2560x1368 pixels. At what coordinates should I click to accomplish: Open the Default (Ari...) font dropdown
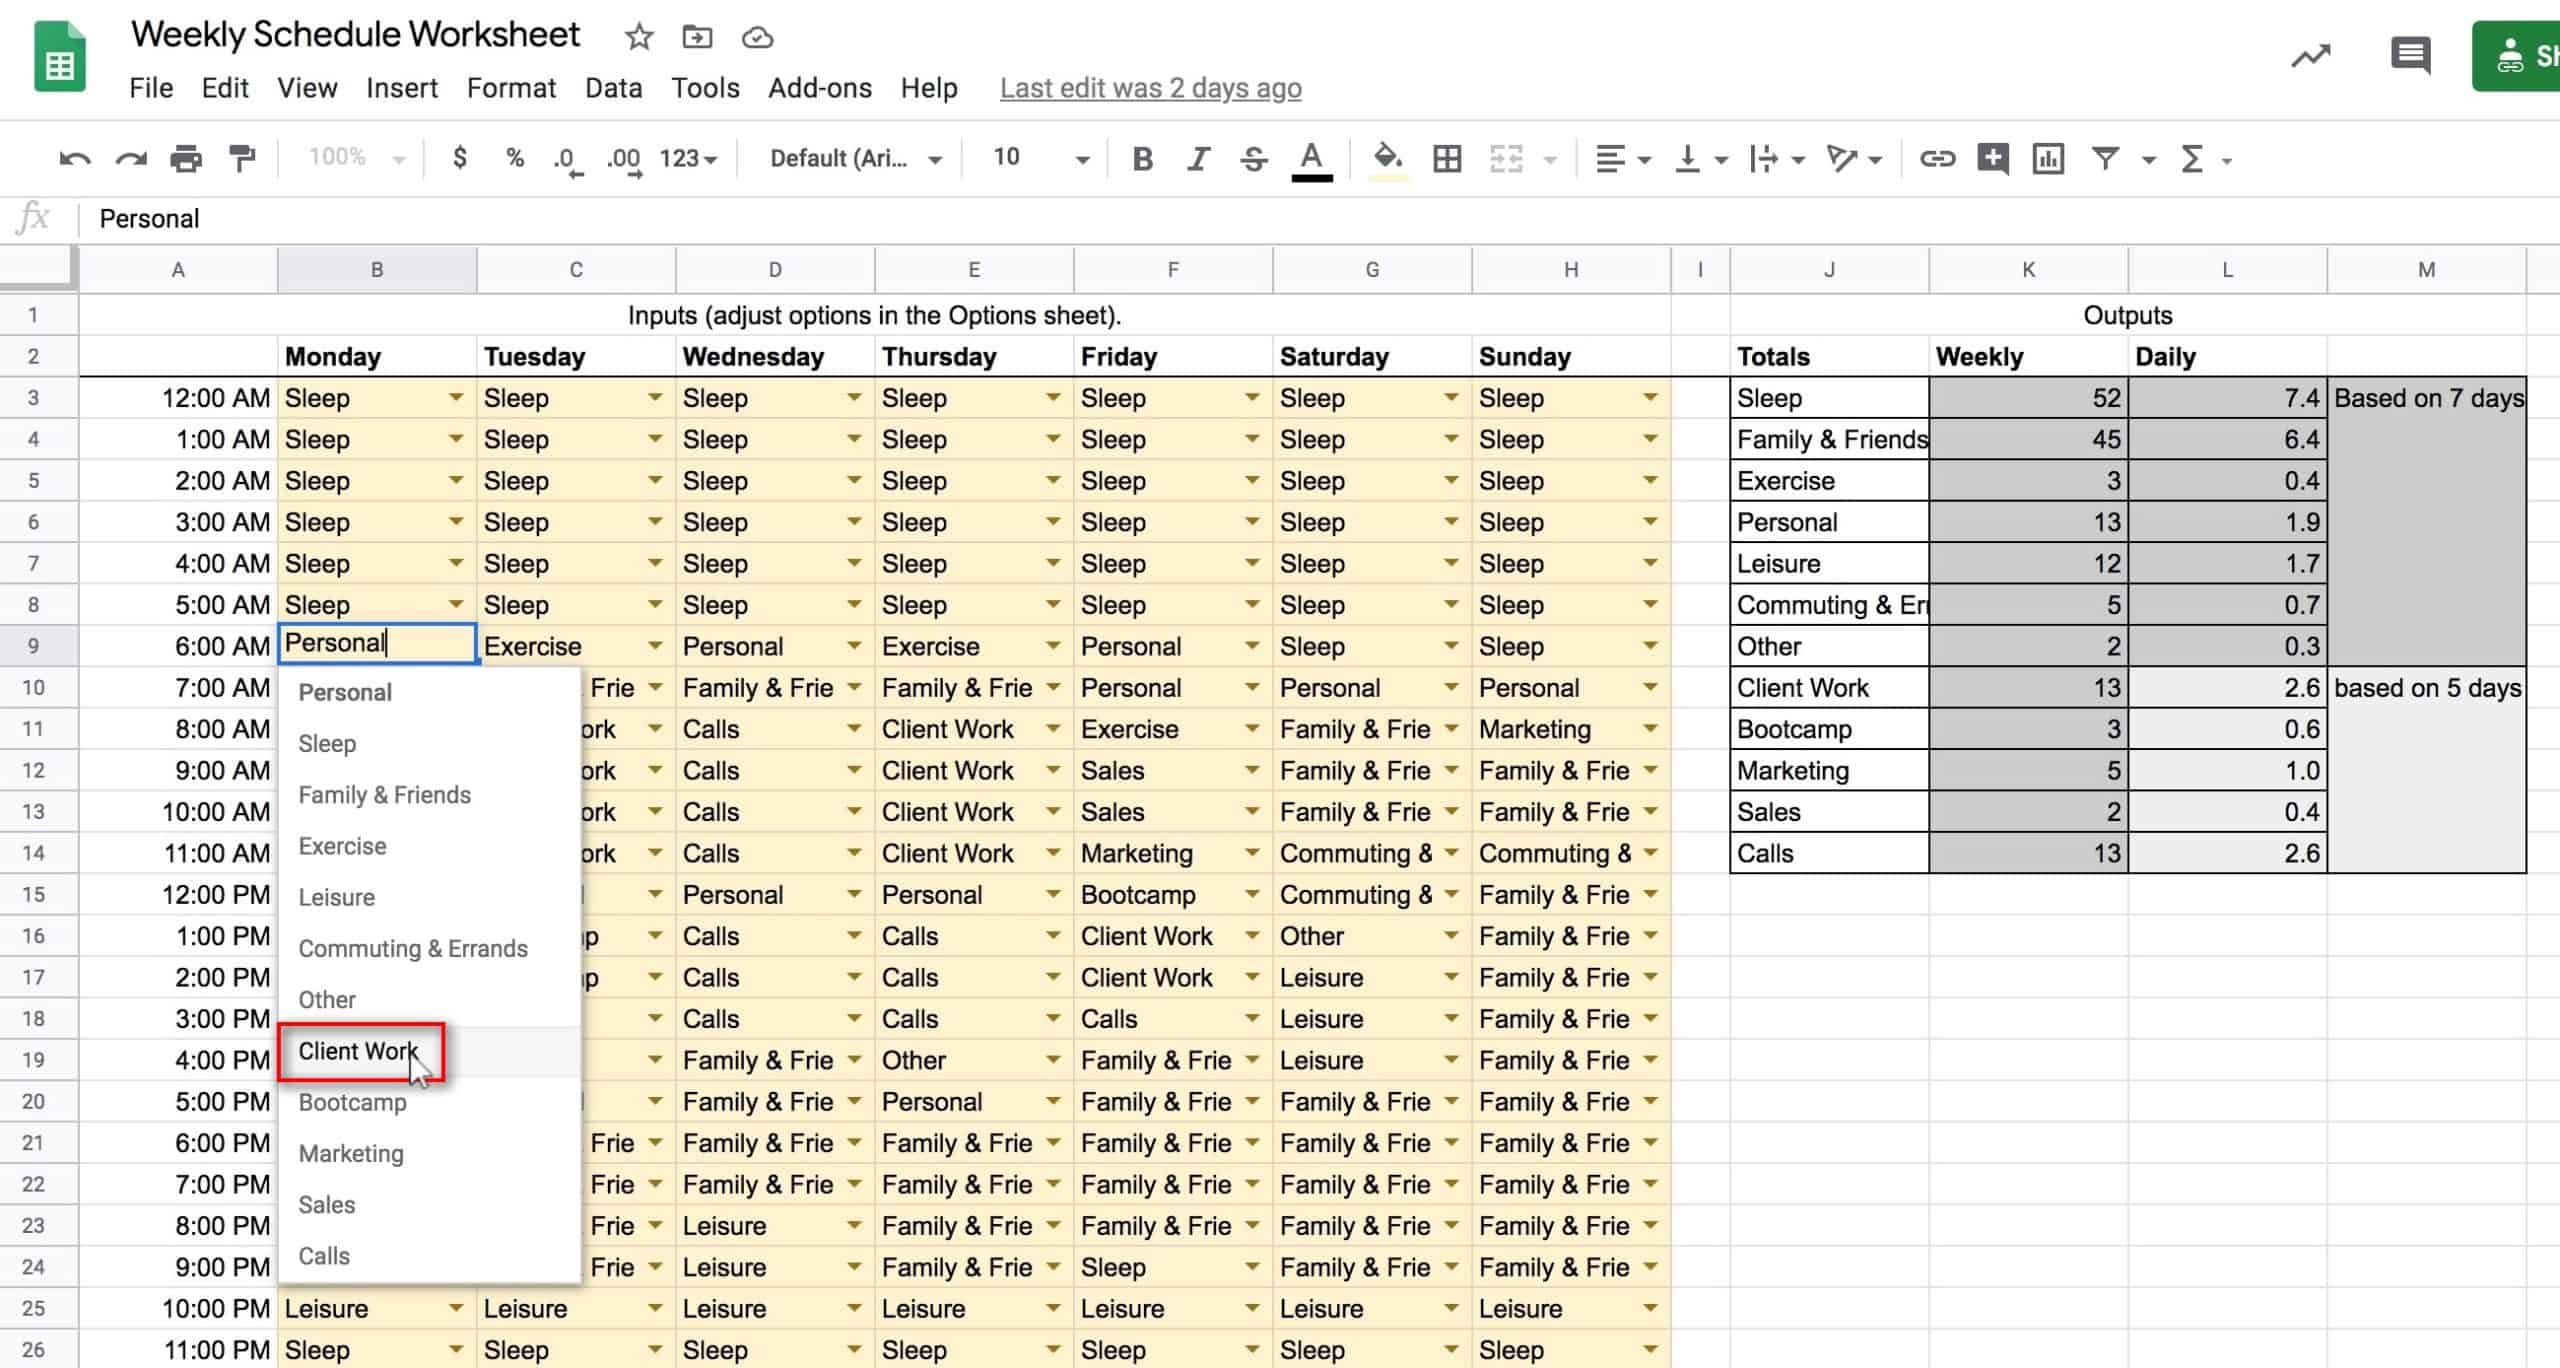click(x=856, y=159)
